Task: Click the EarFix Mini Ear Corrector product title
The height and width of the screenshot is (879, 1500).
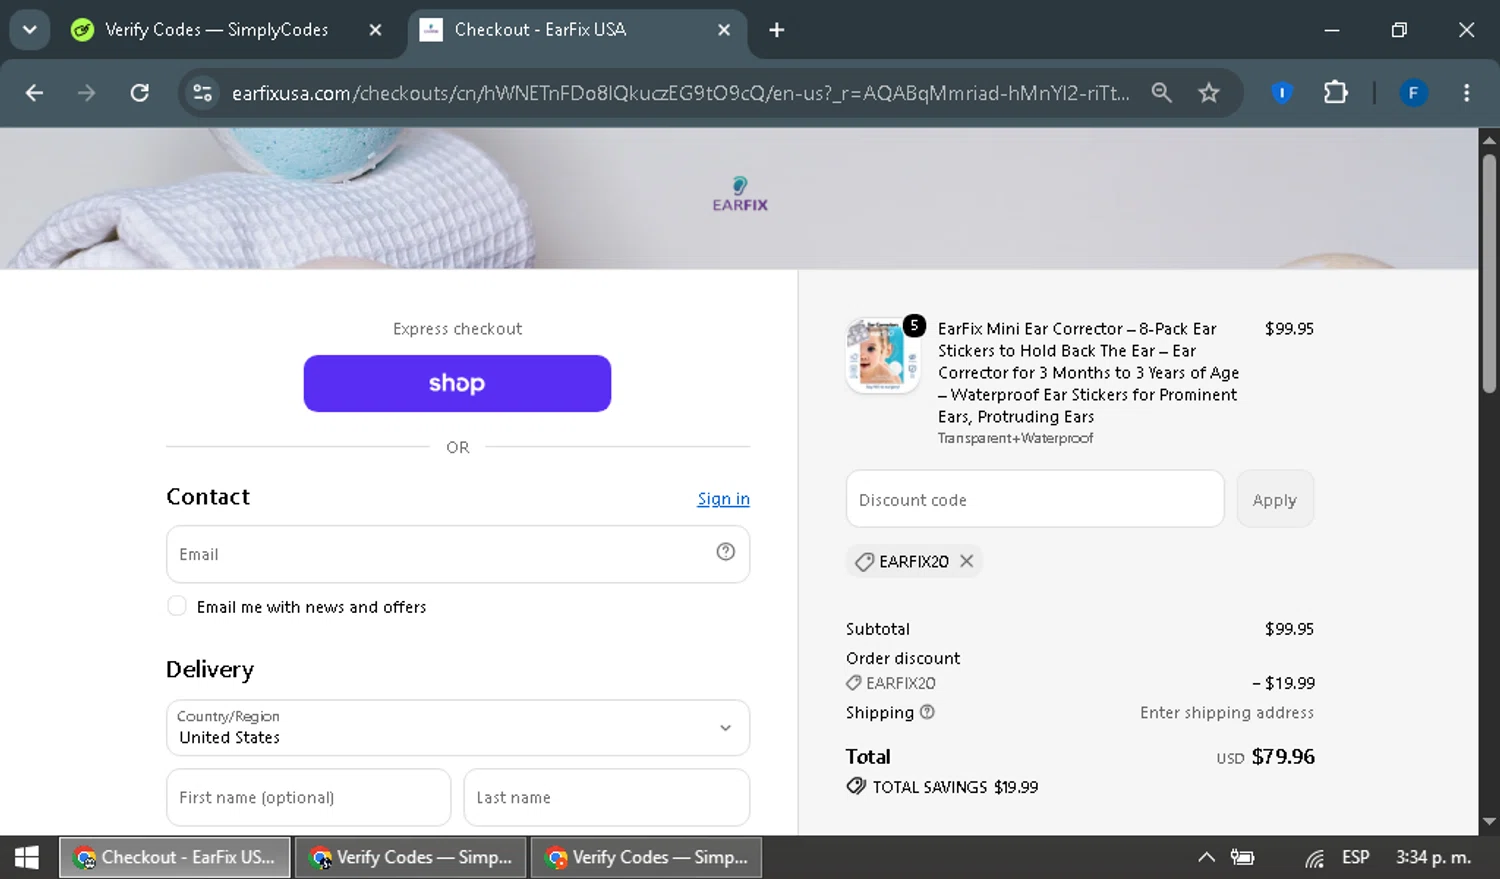Action: pyautogui.click(x=1089, y=372)
